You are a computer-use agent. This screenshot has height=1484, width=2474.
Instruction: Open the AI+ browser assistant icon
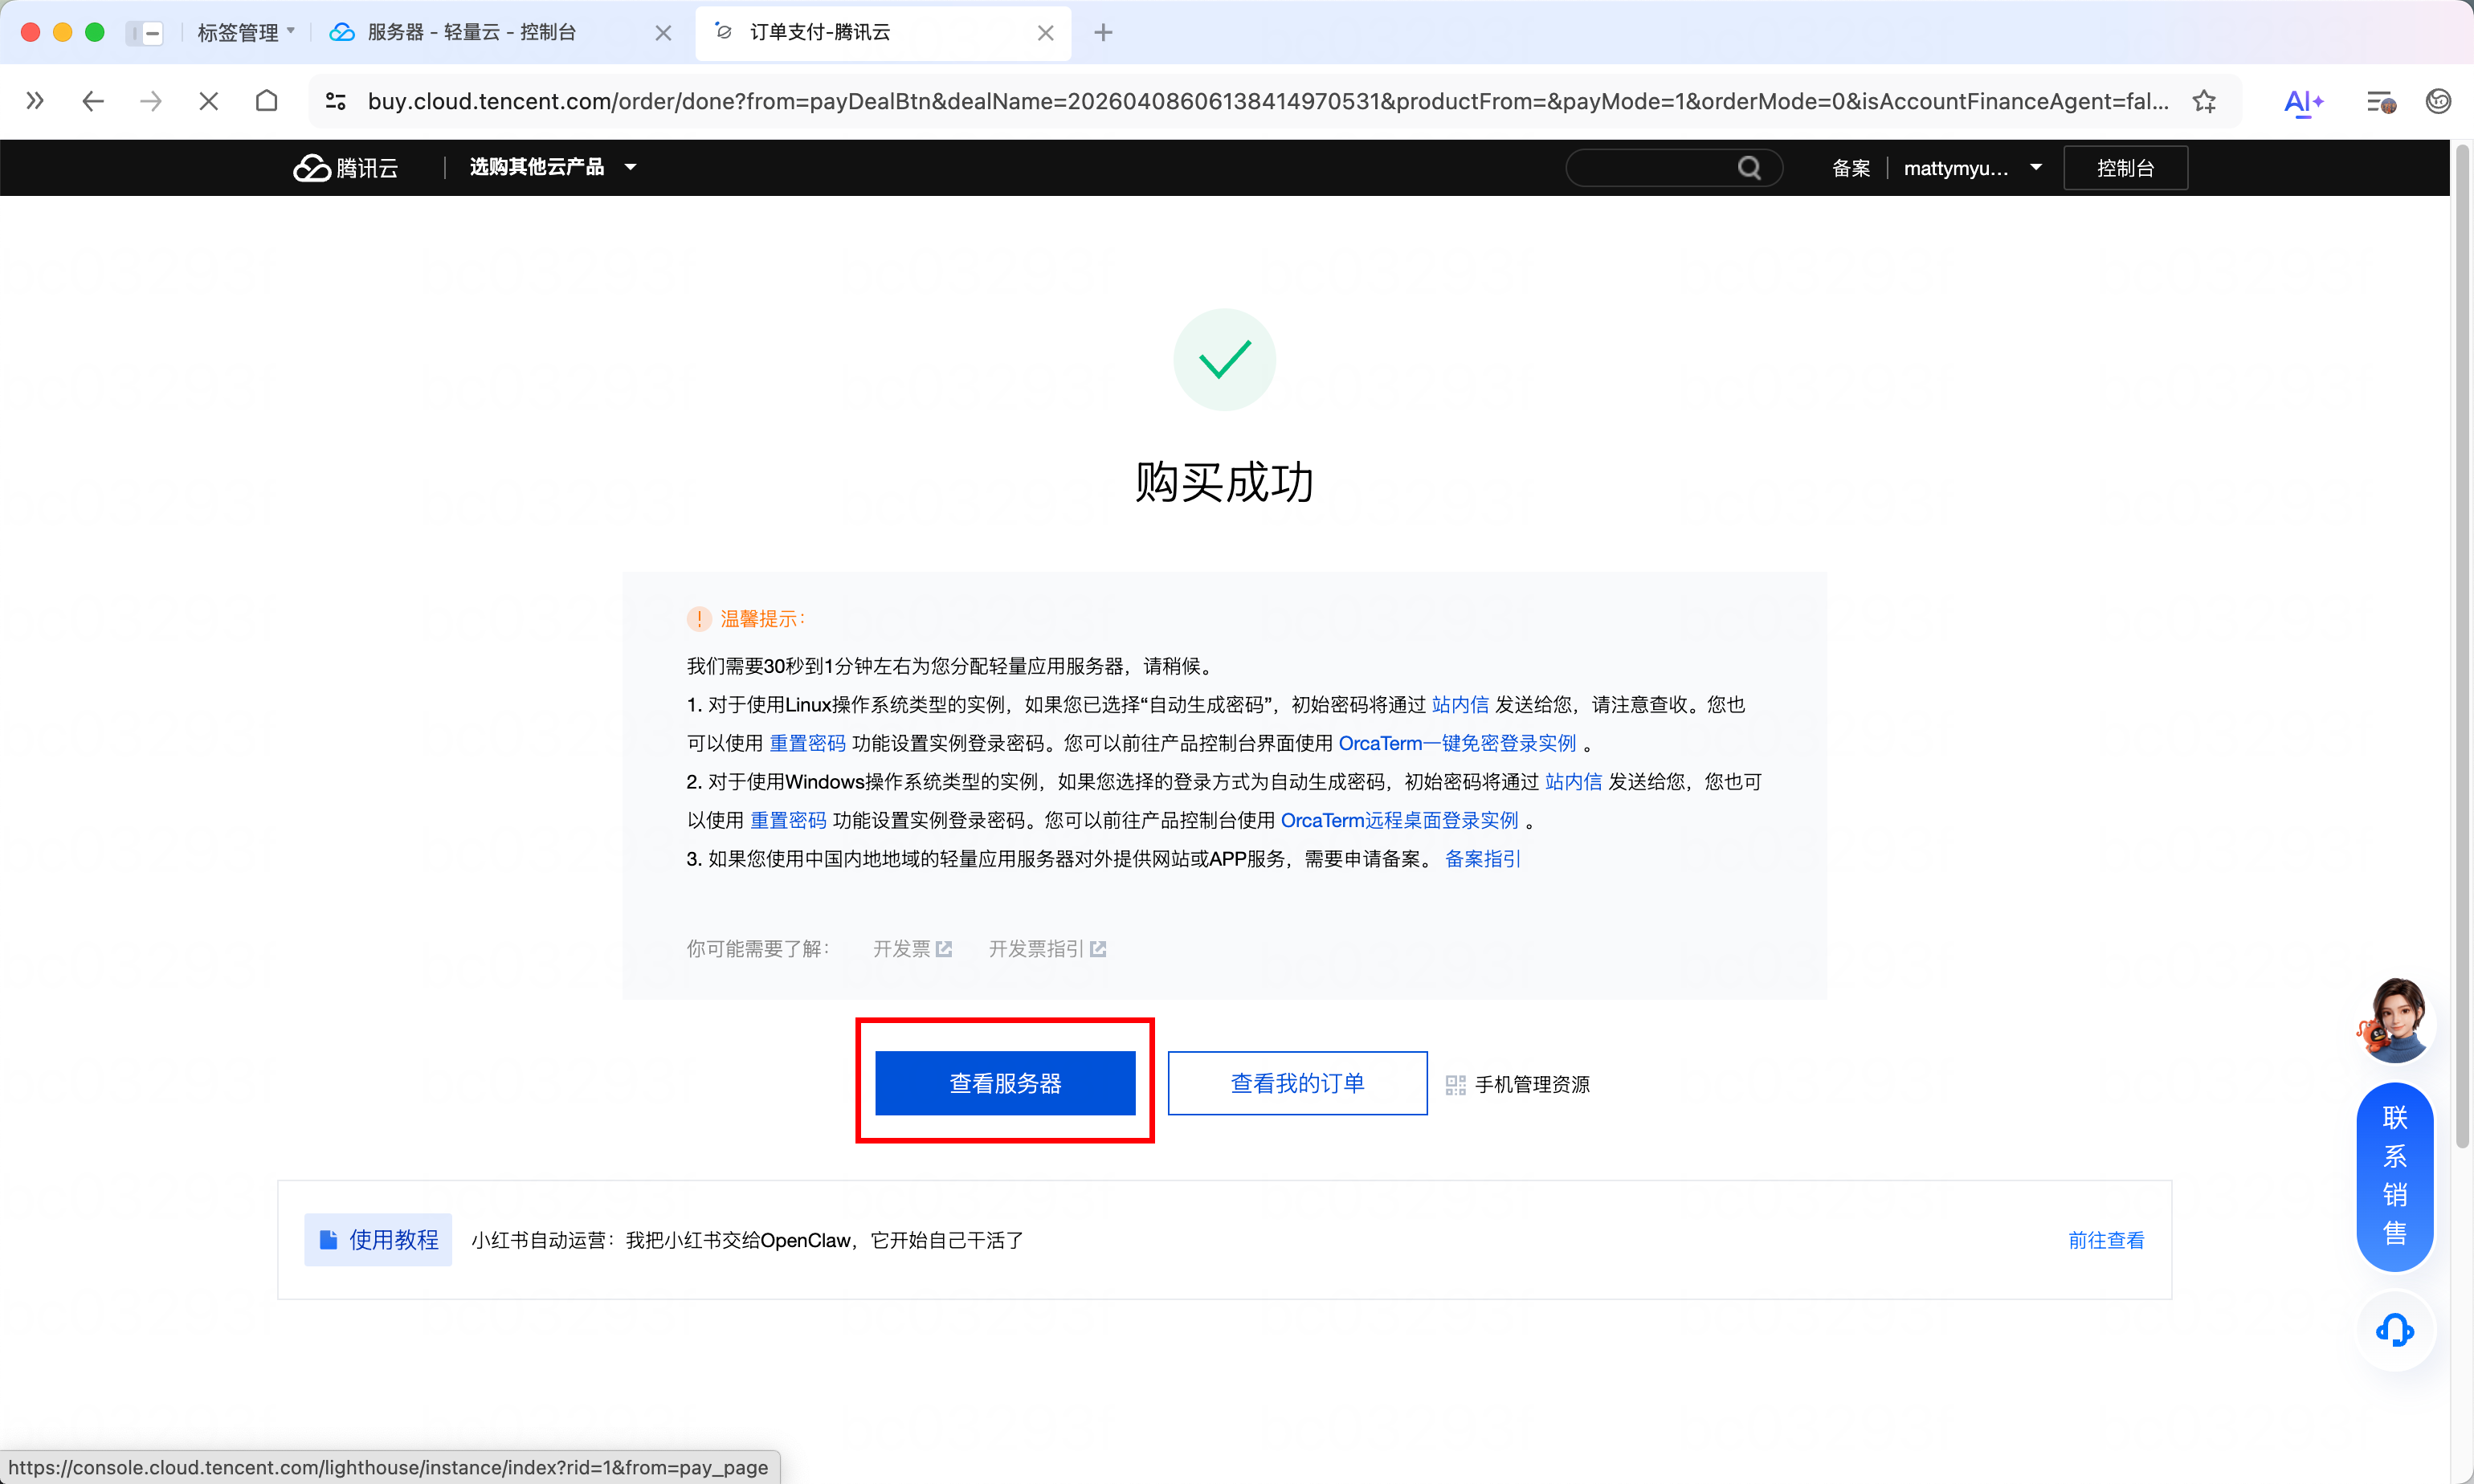(x=2303, y=101)
